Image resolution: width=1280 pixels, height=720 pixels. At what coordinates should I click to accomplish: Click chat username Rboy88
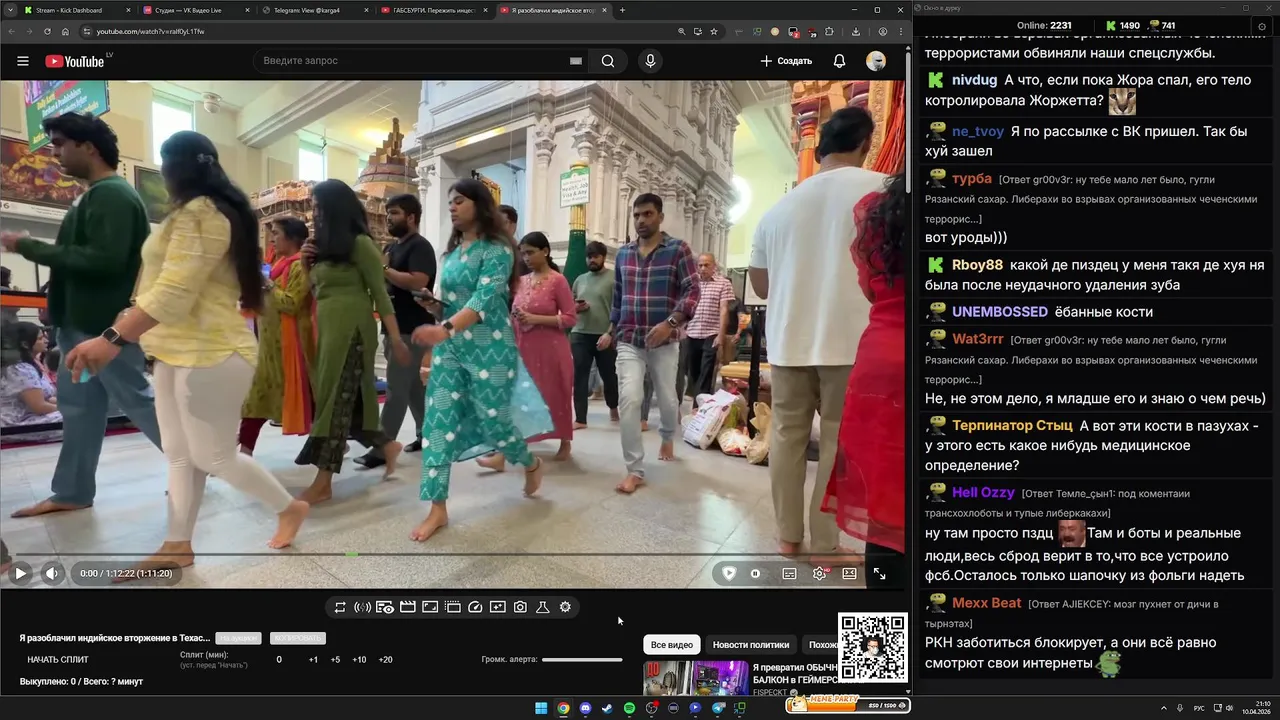977,265
